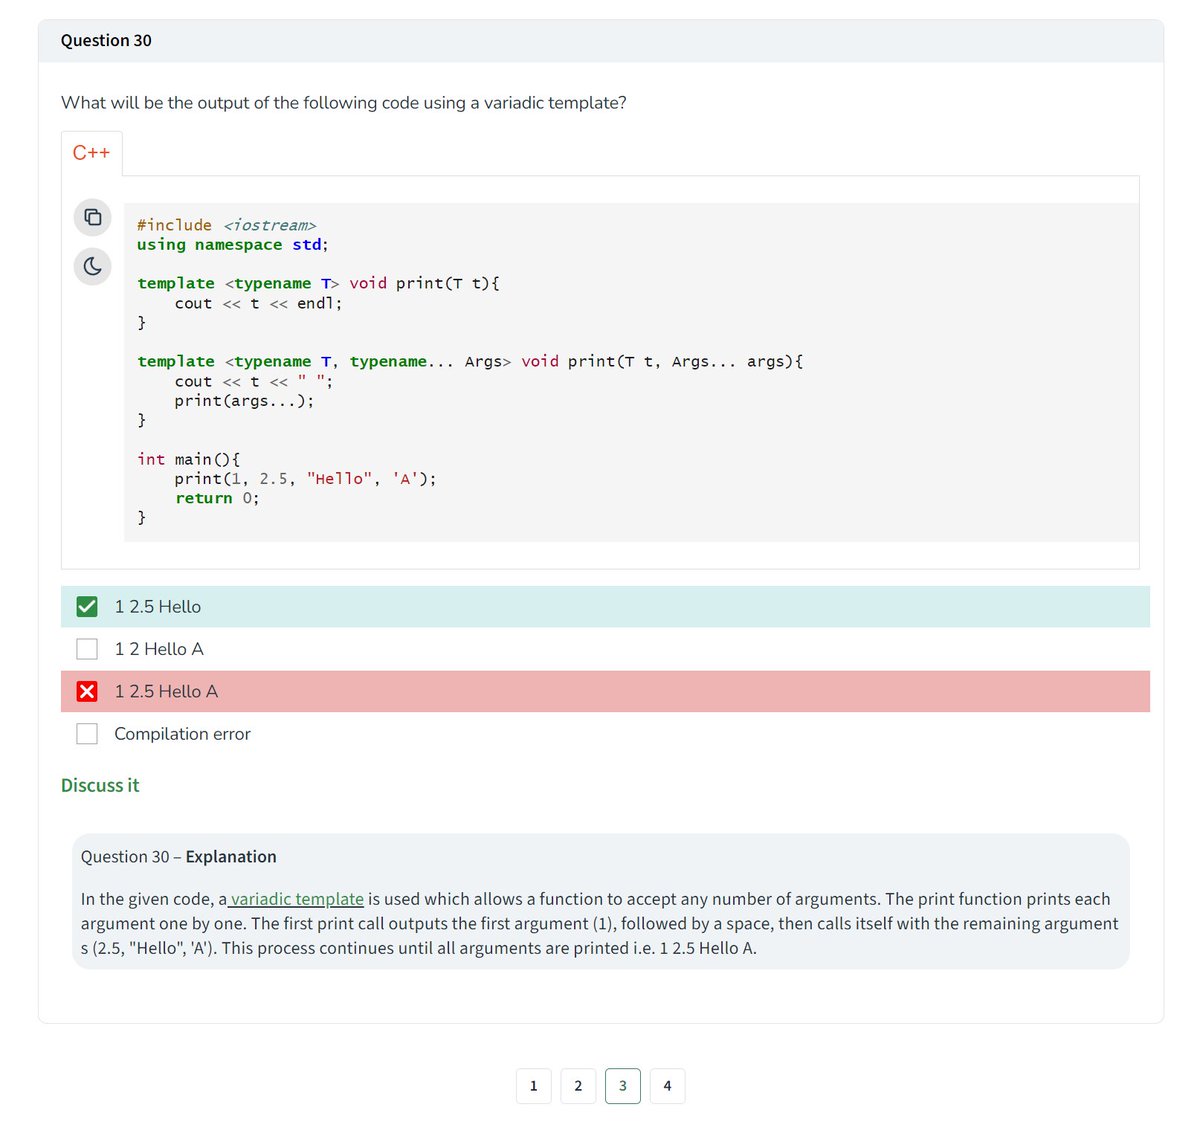Copy the code with the copy icon
Screen dimensions: 1200x1136
coord(92,217)
